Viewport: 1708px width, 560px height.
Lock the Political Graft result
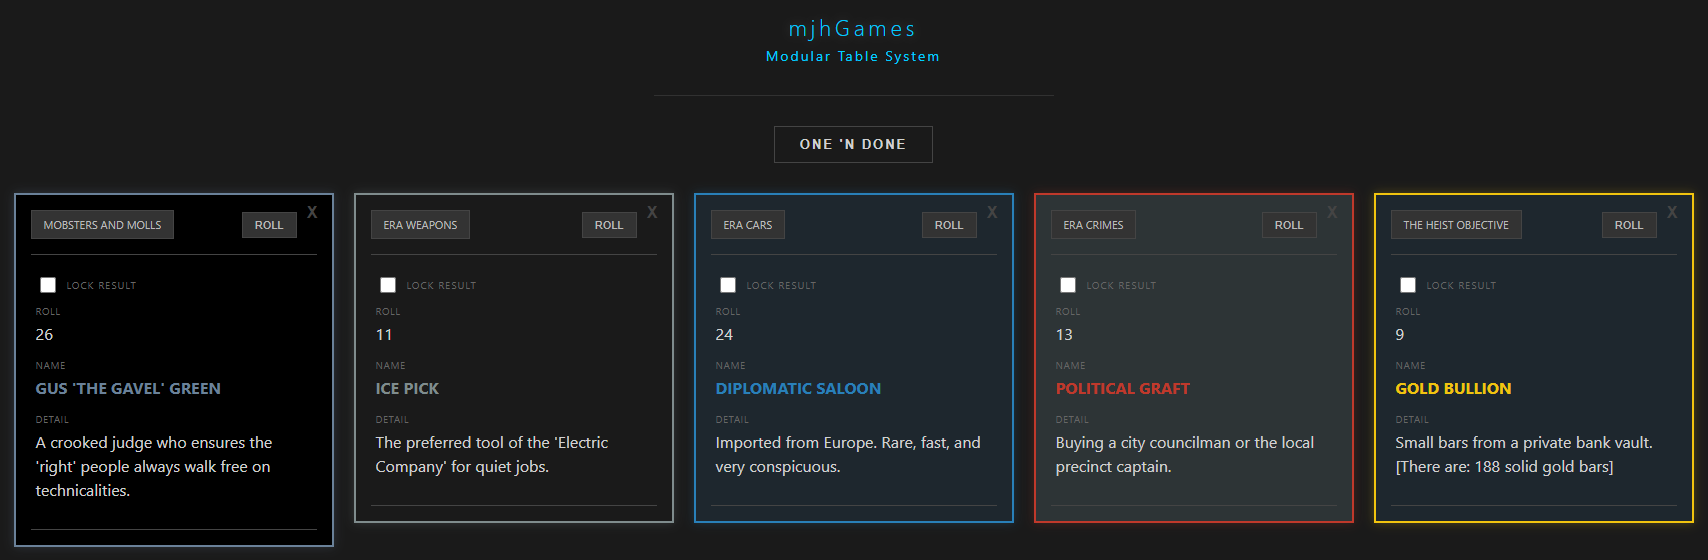click(x=1068, y=285)
